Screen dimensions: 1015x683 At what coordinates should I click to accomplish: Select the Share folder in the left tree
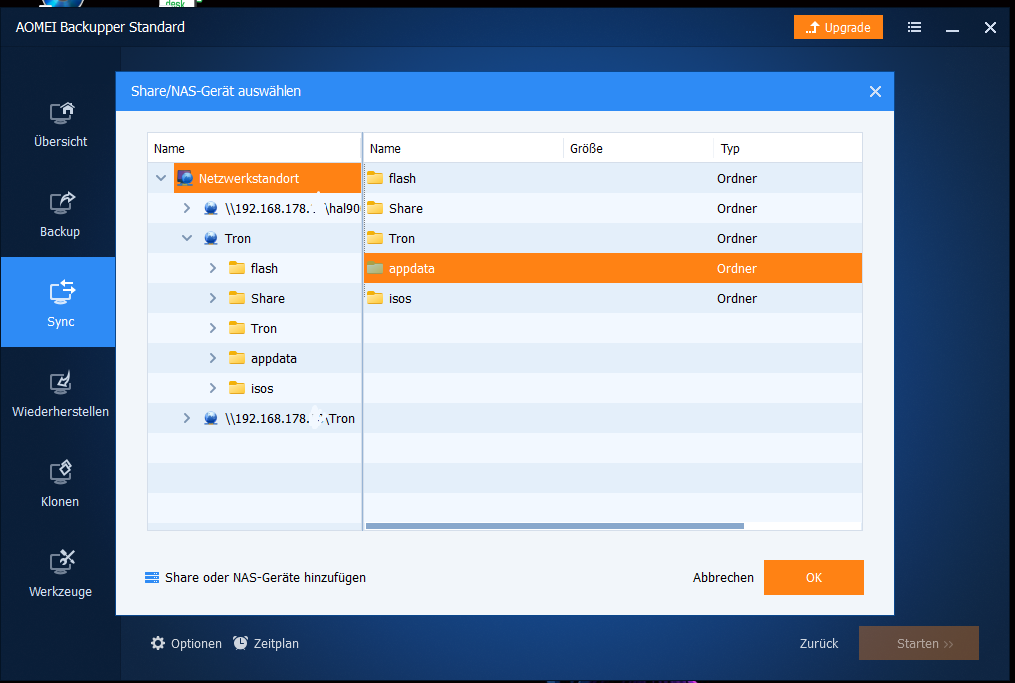(x=268, y=298)
